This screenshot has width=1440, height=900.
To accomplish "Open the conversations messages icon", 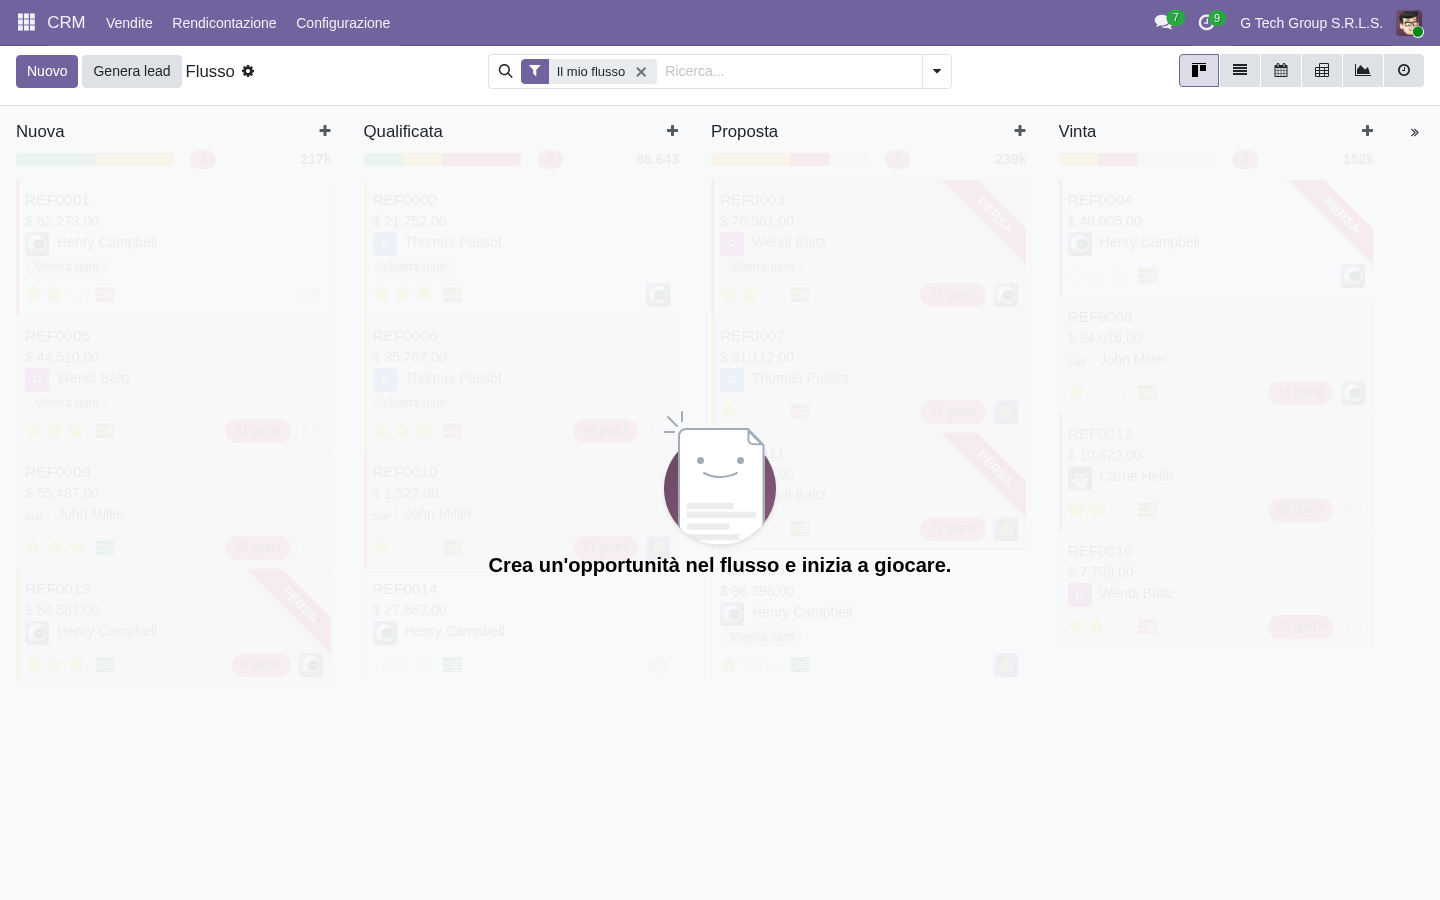I will (x=1165, y=22).
